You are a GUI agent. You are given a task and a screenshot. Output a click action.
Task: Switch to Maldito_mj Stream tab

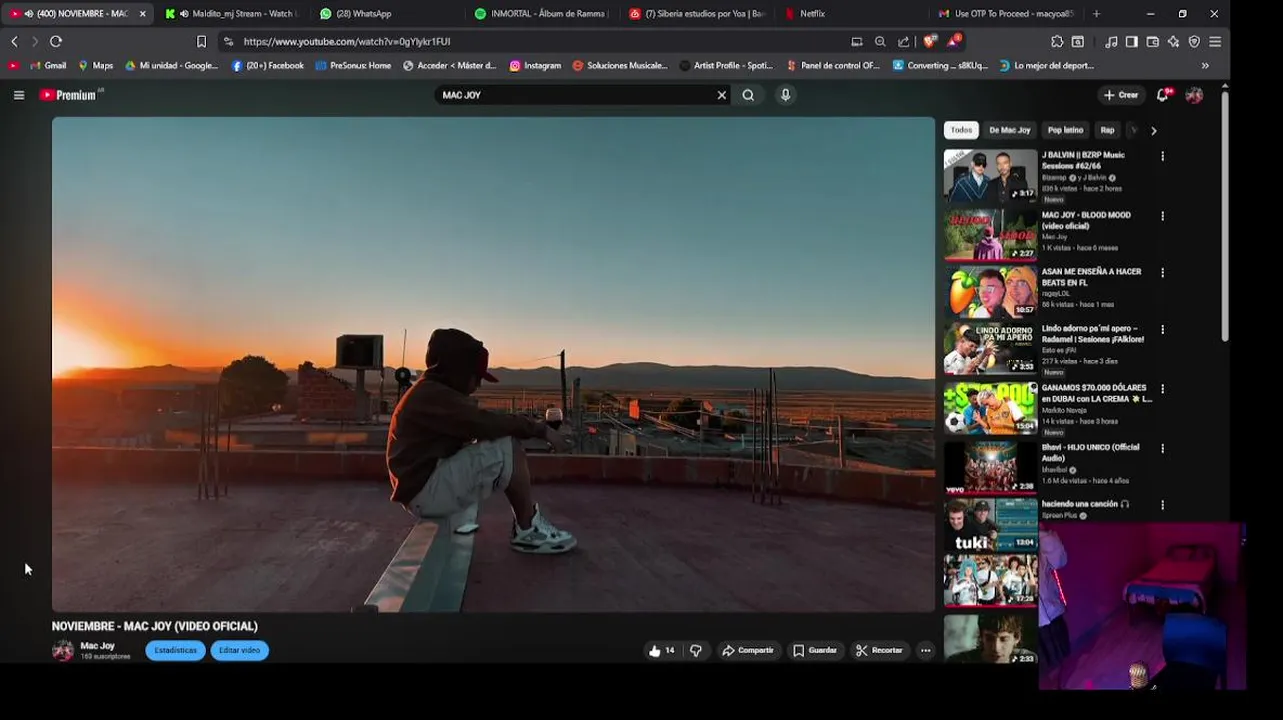click(x=231, y=14)
